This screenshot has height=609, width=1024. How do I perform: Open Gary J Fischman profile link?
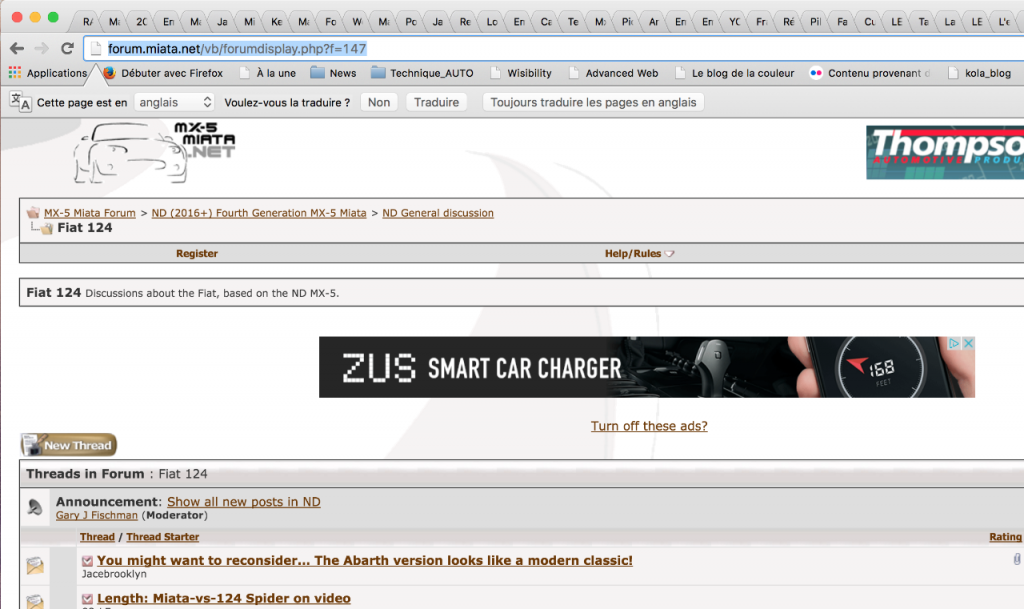(97, 516)
